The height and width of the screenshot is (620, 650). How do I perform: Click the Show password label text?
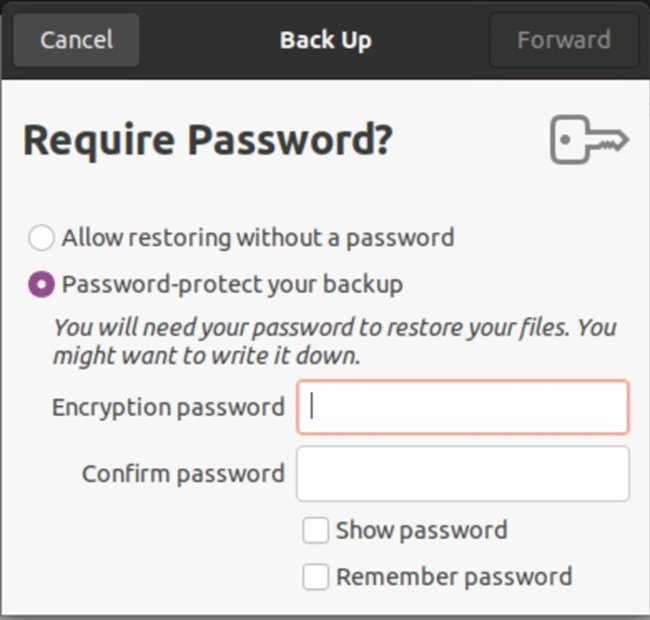(421, 530)
